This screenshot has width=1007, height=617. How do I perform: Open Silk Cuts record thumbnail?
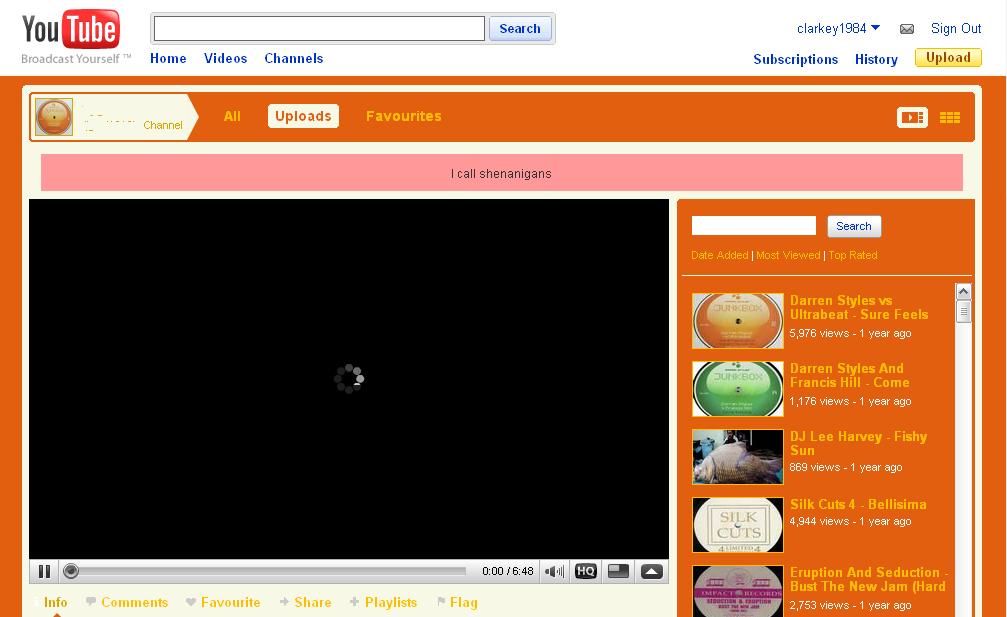pyautogui.click(x=738, y=525)
